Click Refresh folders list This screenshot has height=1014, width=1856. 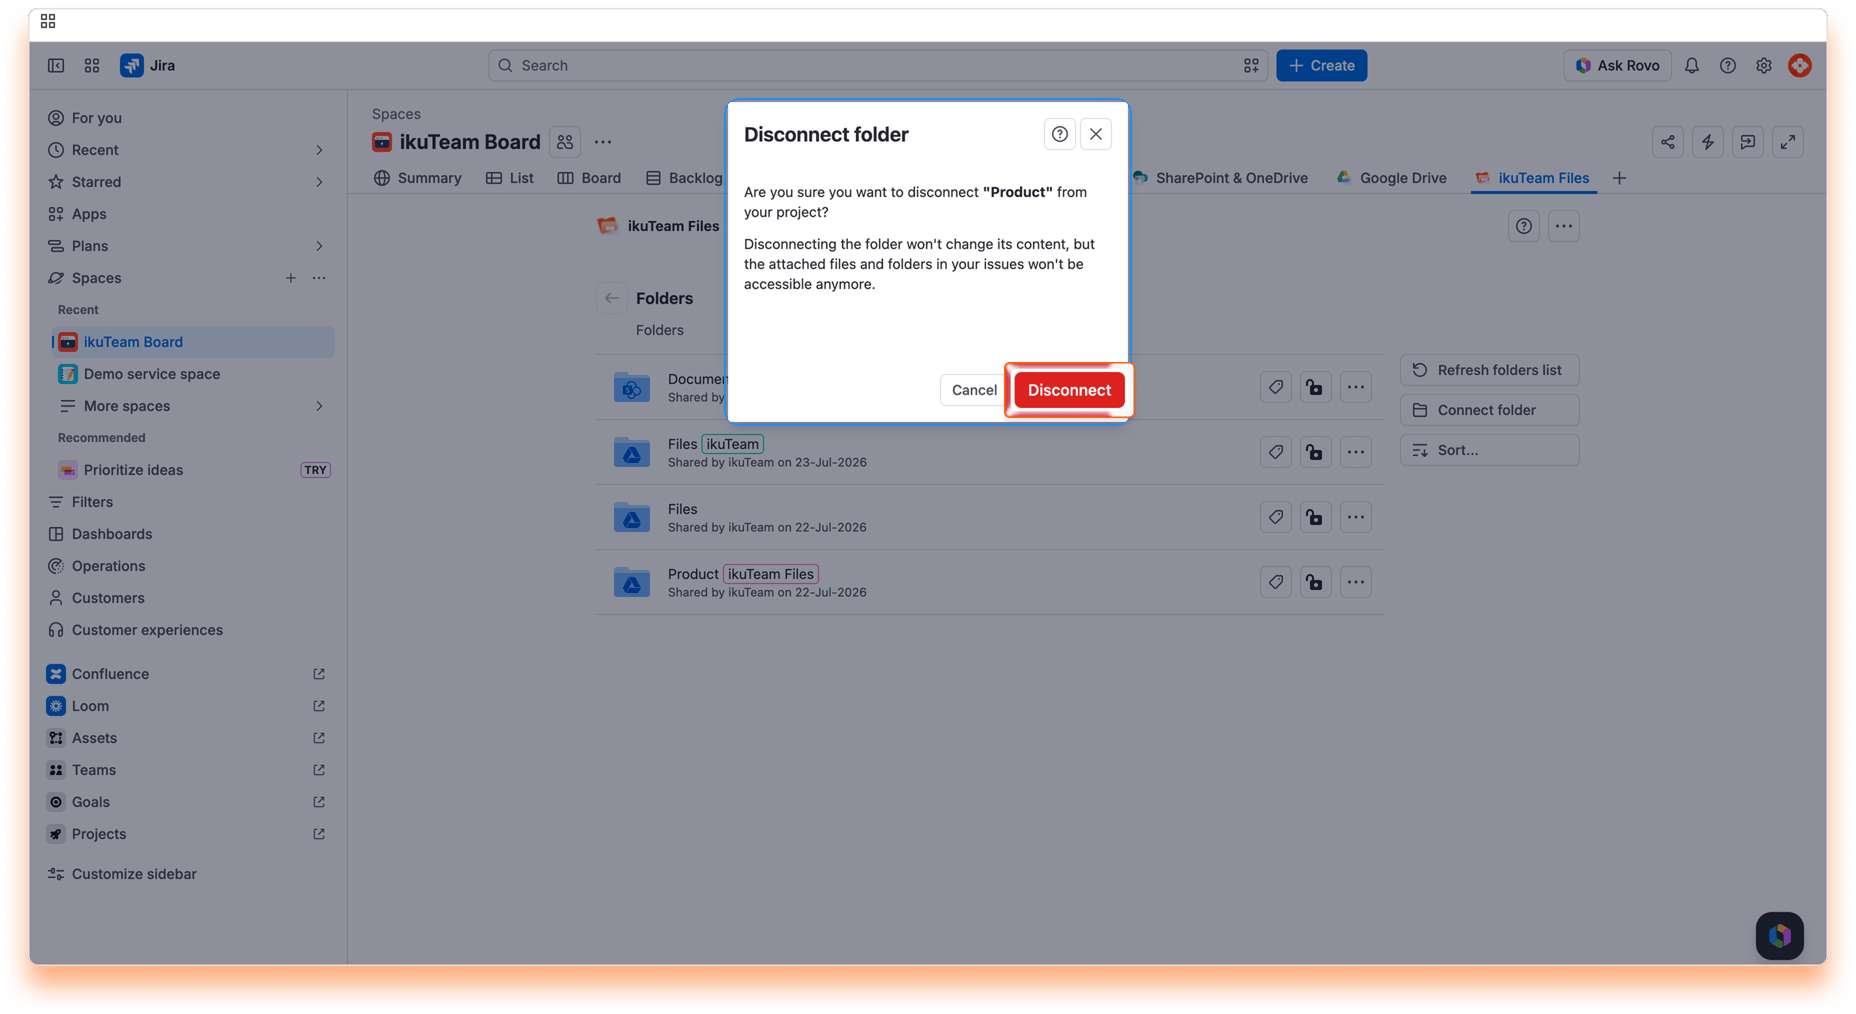(x=1489, y=370)
